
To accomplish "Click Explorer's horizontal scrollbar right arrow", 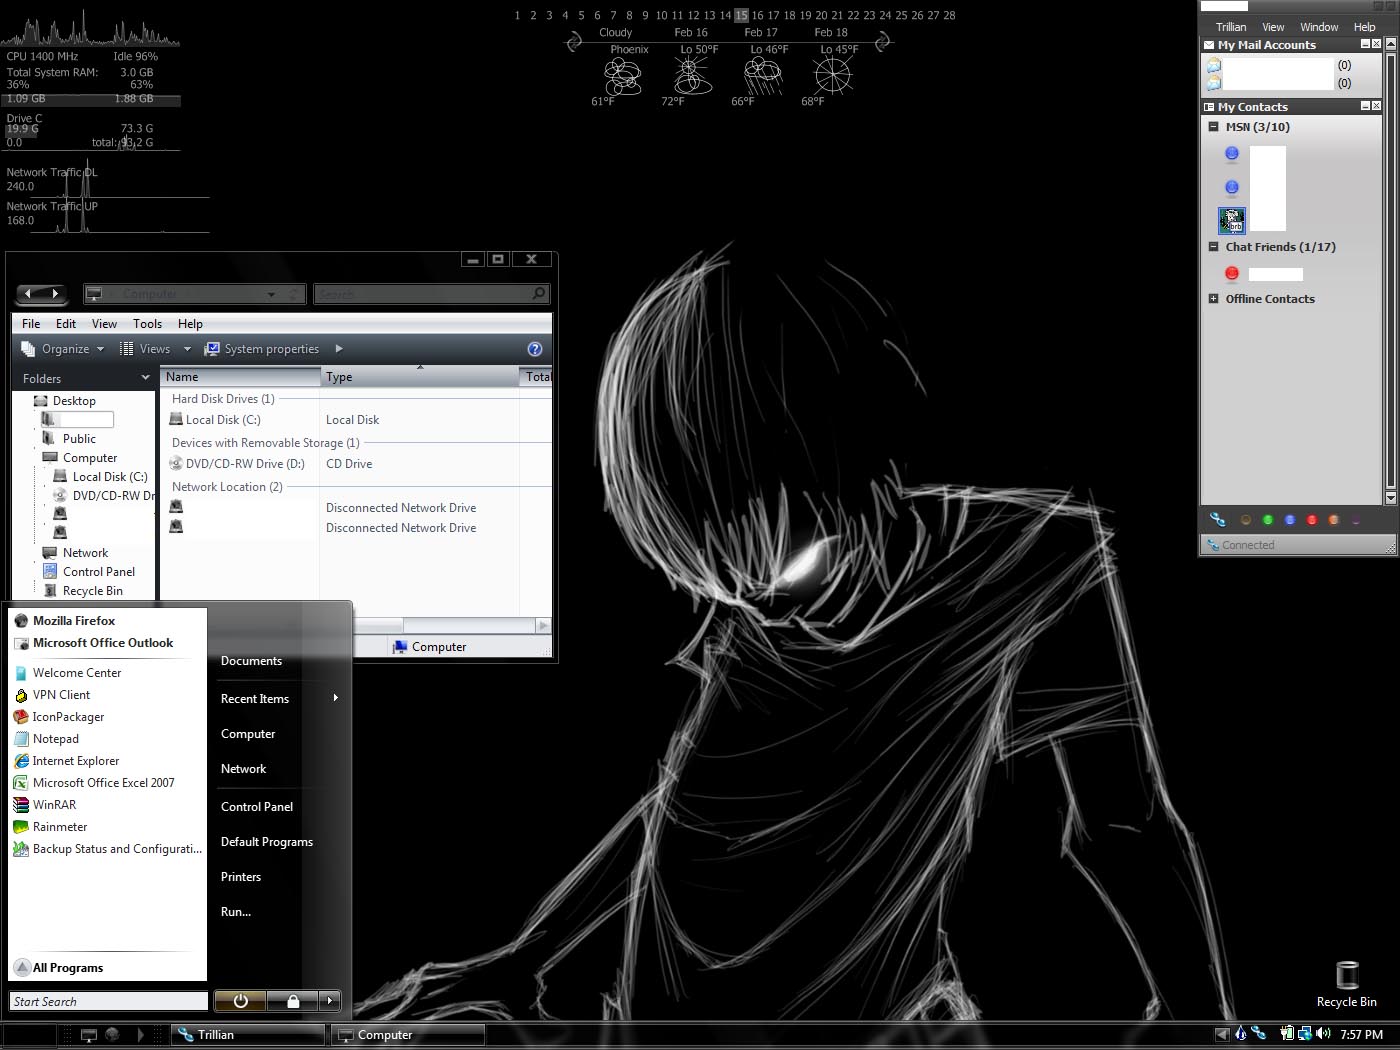I will pyautogui.click(x=543, y=626).
